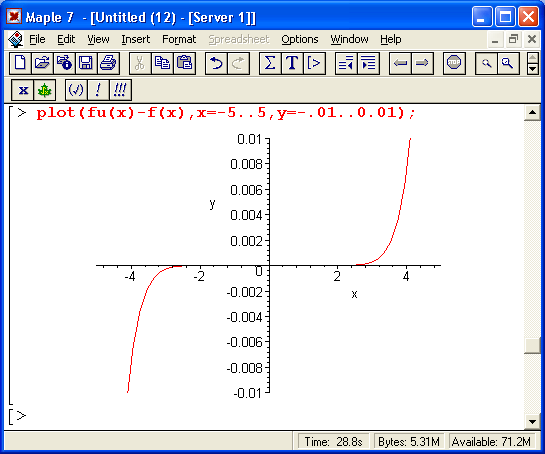
Task: Execute worksheet with triple exclamation icon
Action: pyautogui.click(x=120, y=90)
